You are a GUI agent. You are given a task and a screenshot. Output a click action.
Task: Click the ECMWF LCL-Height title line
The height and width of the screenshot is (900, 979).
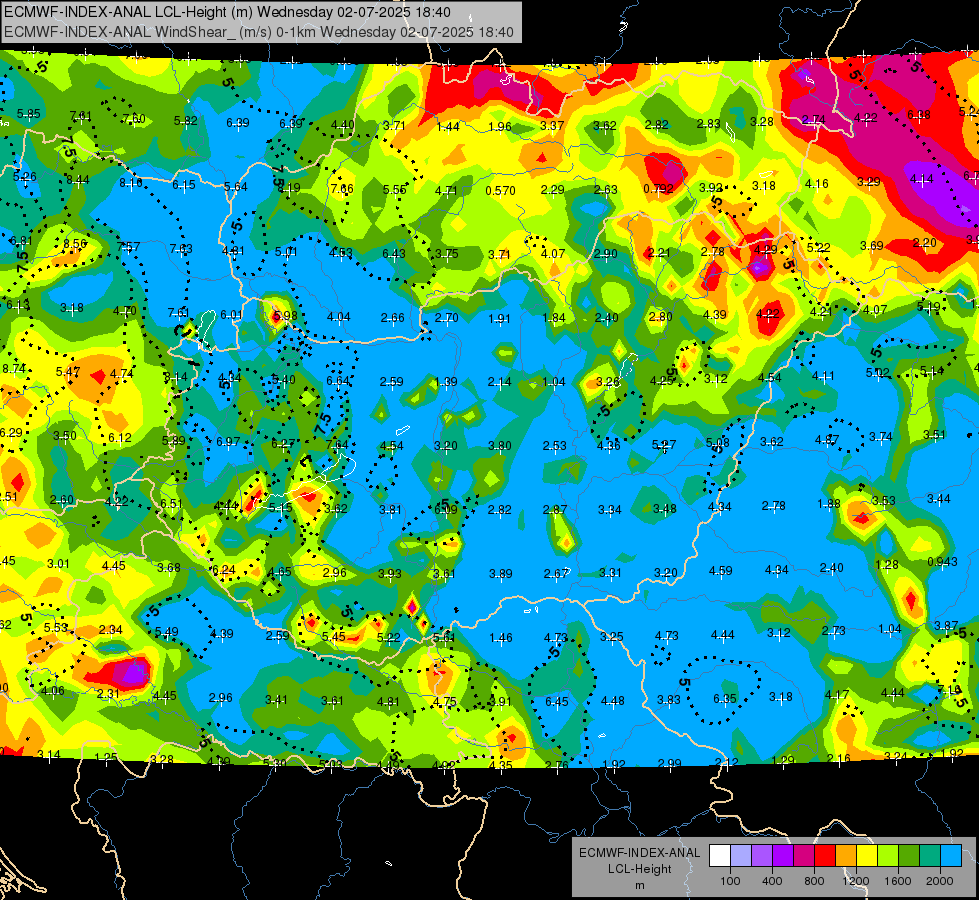click(x=227, y=12)
